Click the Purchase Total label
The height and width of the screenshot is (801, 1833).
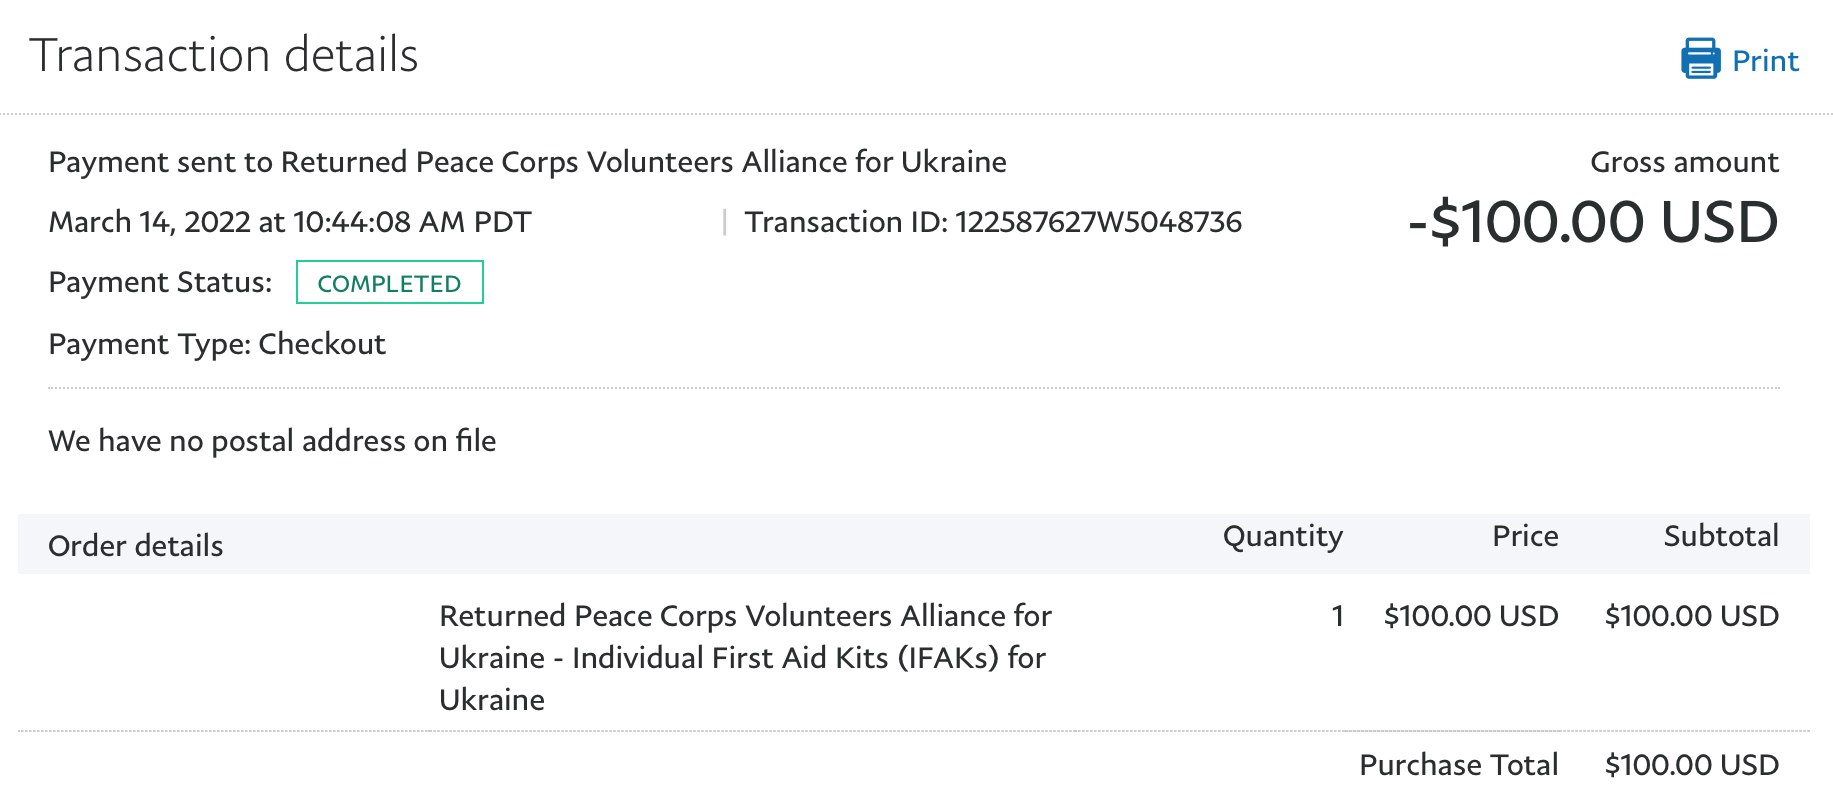point(1459,765)
